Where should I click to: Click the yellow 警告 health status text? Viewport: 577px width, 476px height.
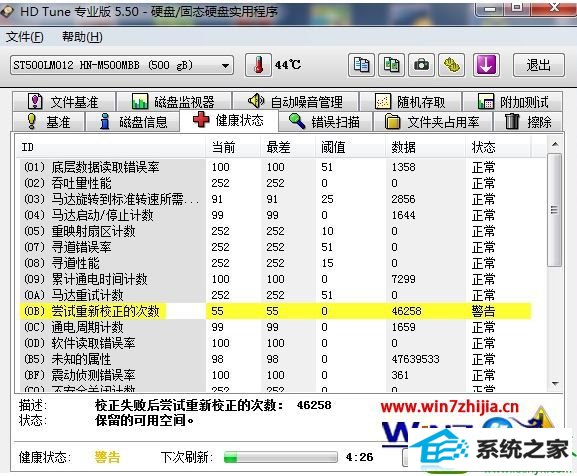[x=107, y=457]
